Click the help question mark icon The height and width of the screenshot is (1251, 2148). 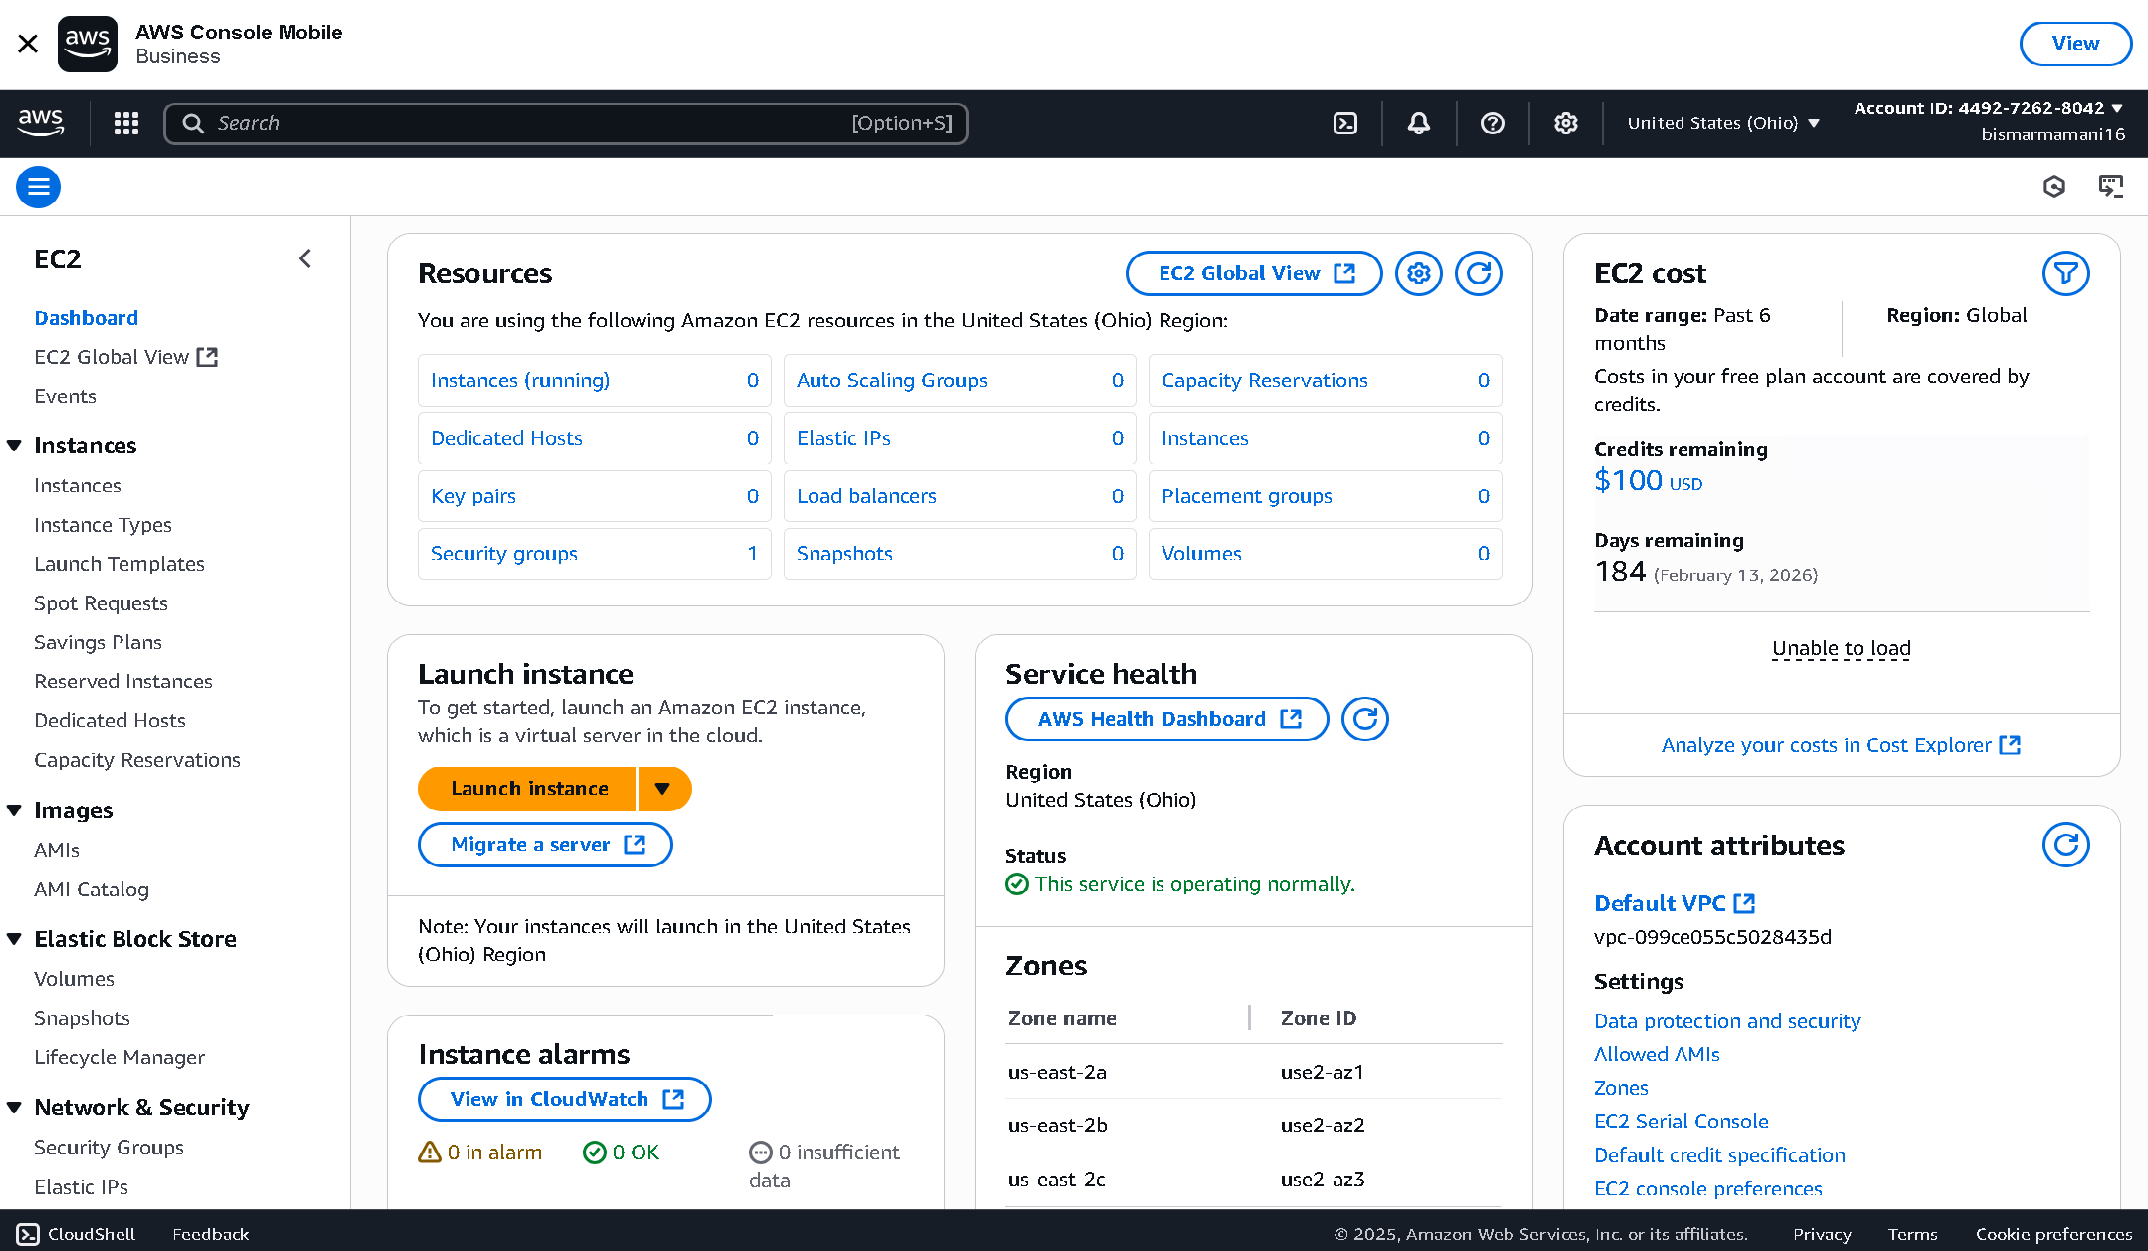[1492, 123]
